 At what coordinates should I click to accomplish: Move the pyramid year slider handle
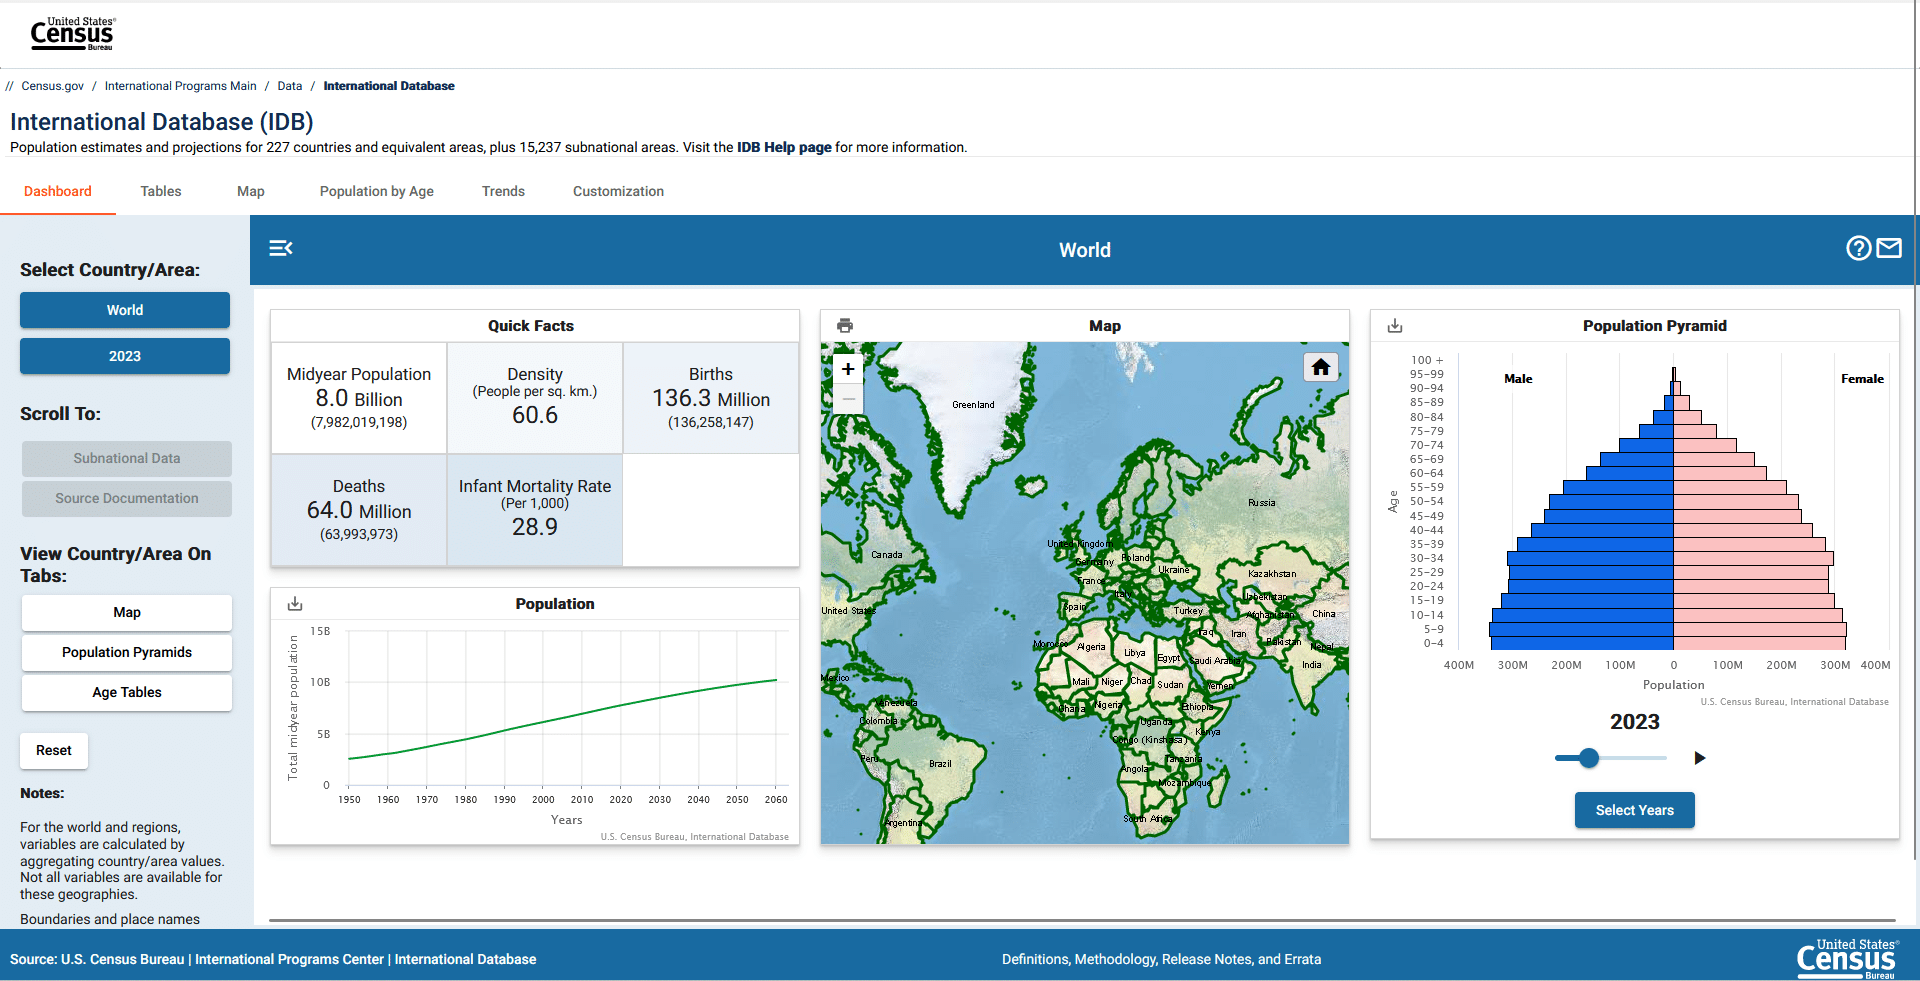pos(1589,758)
